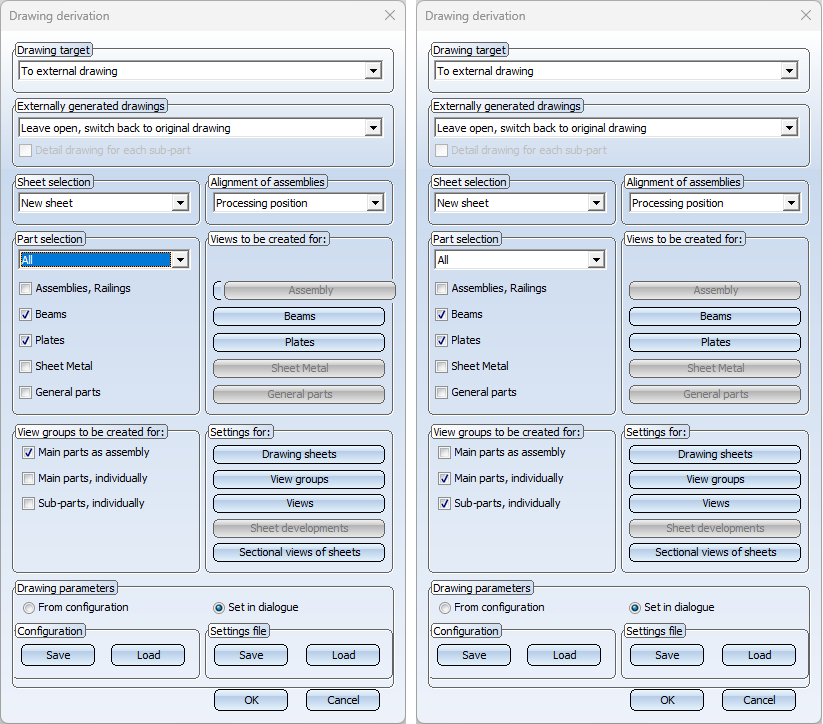Screen dimensions: 823x724
Task: Uncheck Plates checkbox in right dialog
Action: point(441,340)
